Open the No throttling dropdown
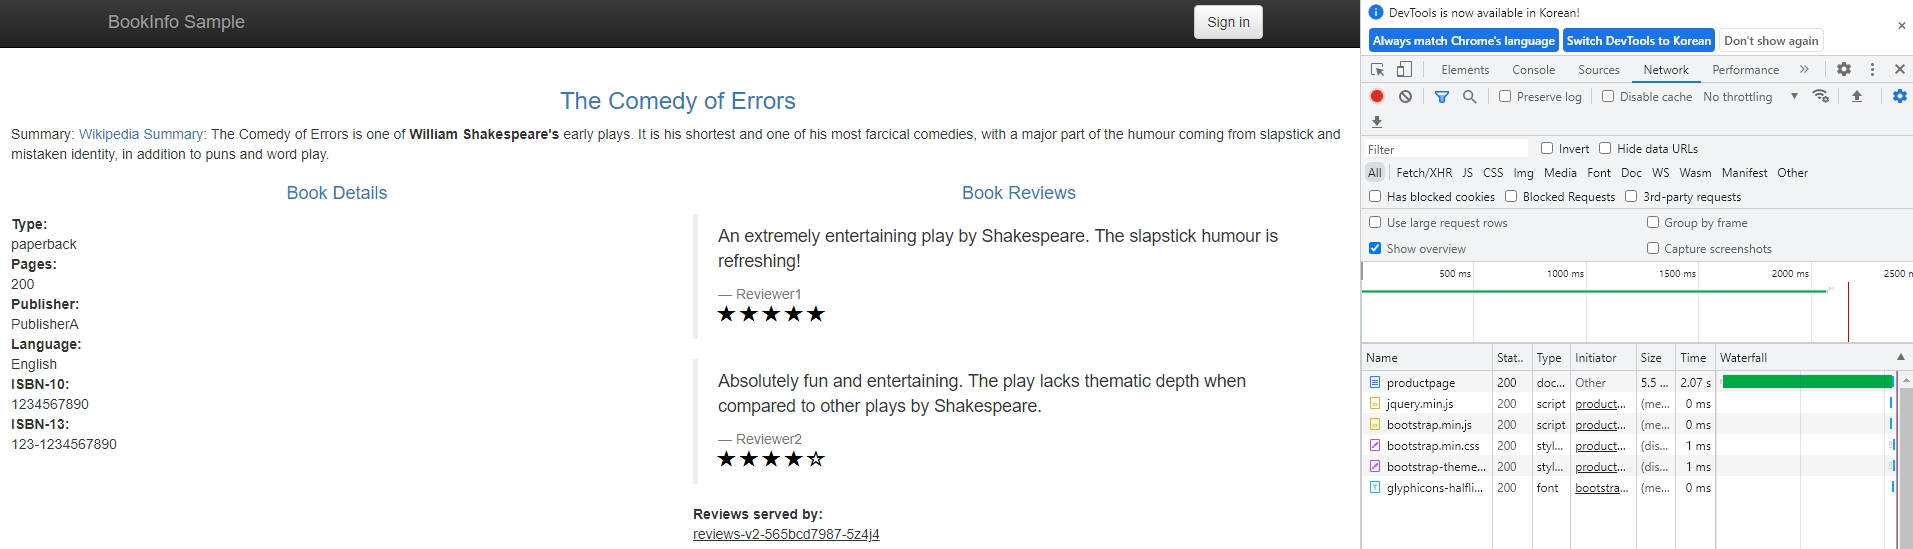 tap(1750, 97)
